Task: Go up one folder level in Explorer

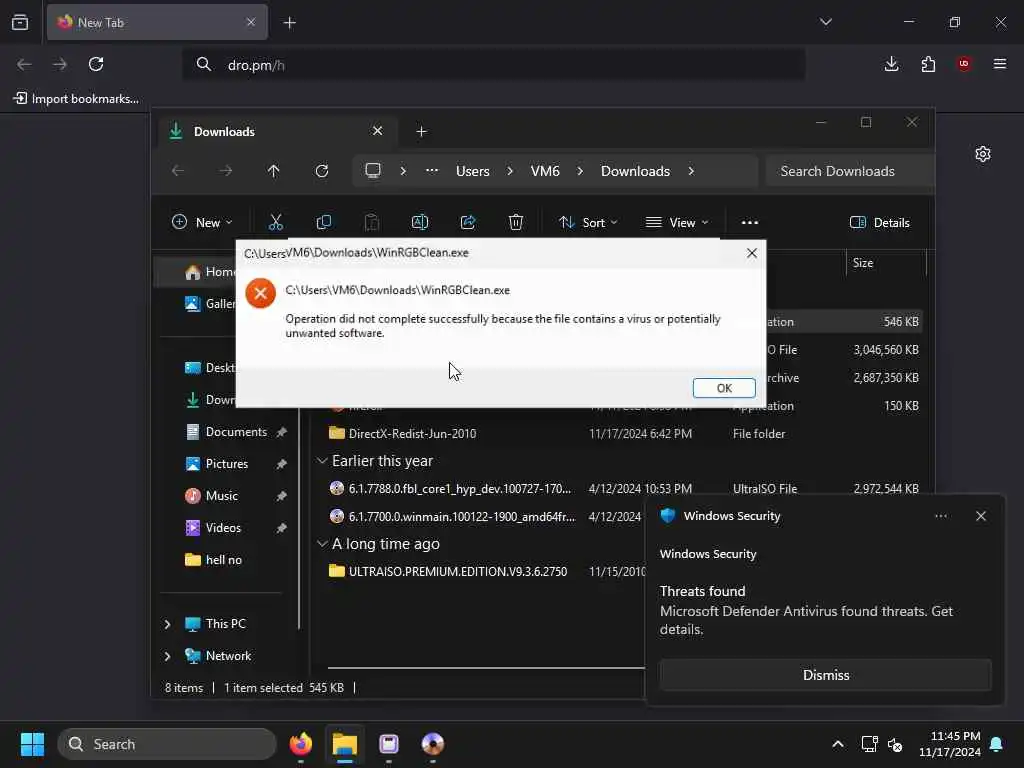Action: point(274,171)
